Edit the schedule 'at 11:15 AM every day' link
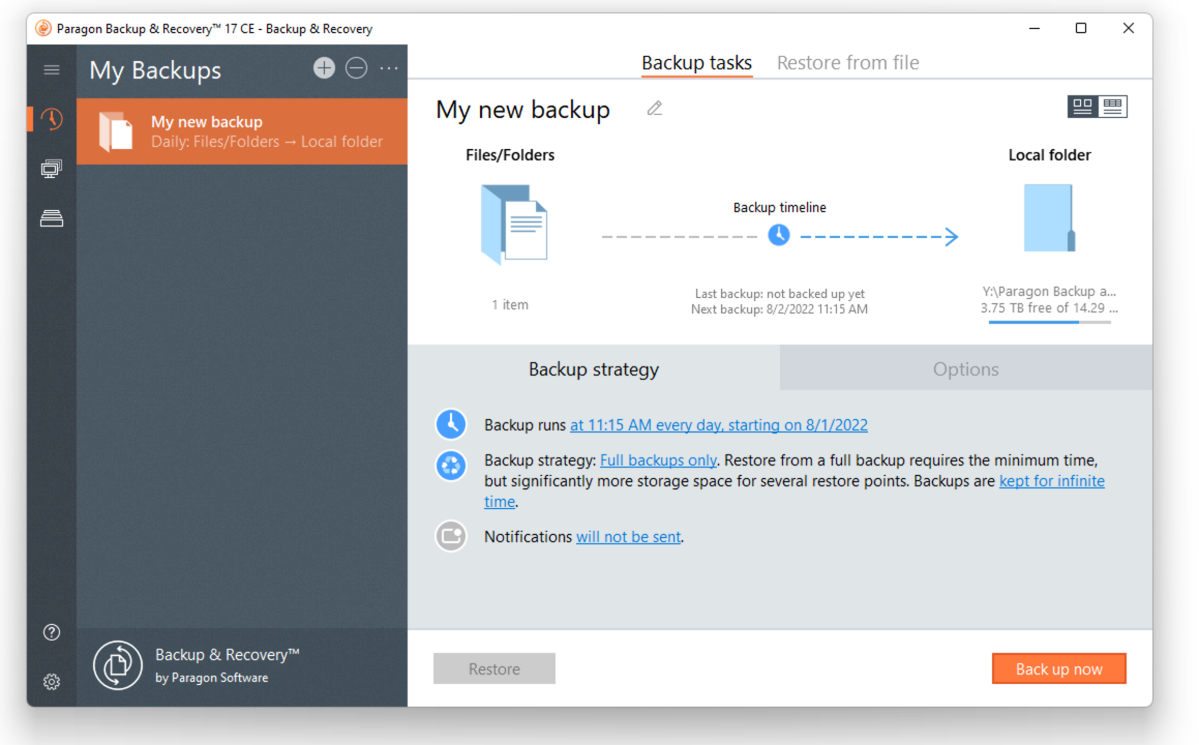Viewport: 1199px width, 745px height. [719, 425]
